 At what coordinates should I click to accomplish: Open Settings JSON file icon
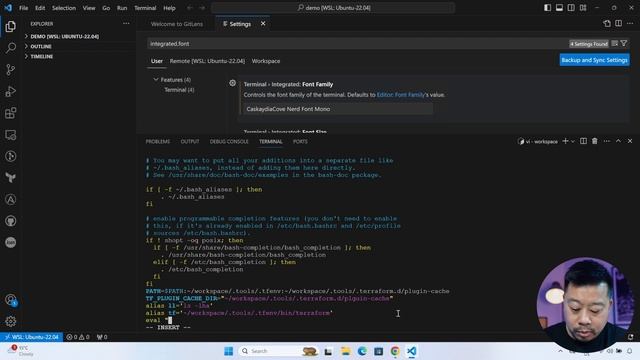(x=607, y=24)
